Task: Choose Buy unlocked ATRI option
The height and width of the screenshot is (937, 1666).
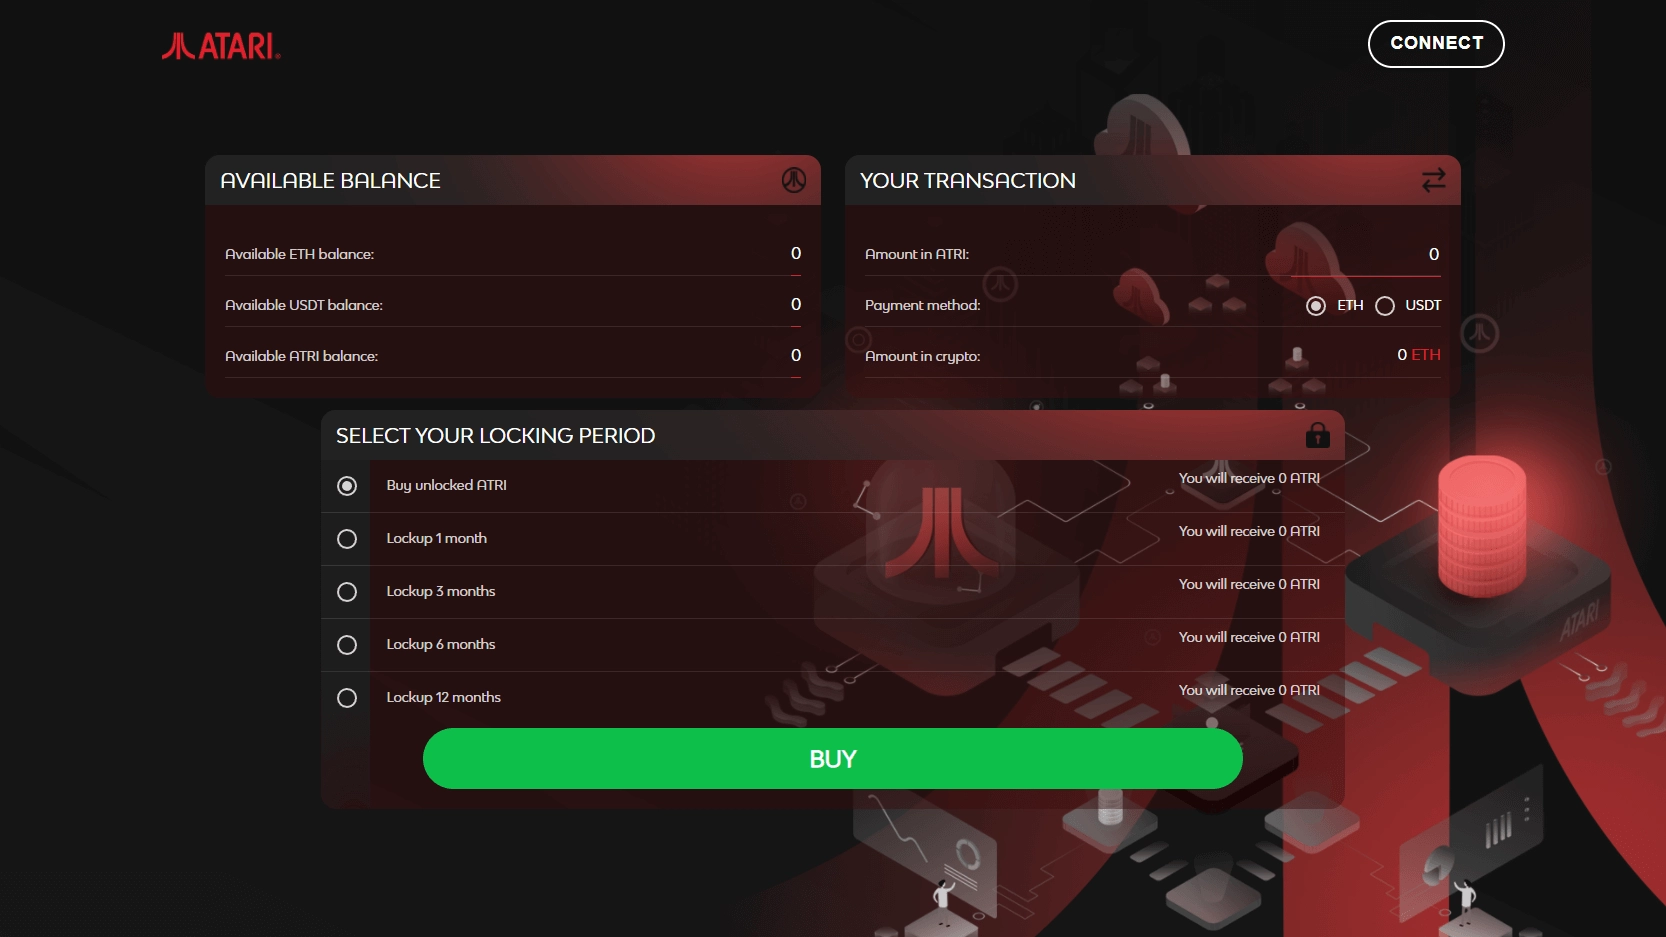Action: pos(347,486)
